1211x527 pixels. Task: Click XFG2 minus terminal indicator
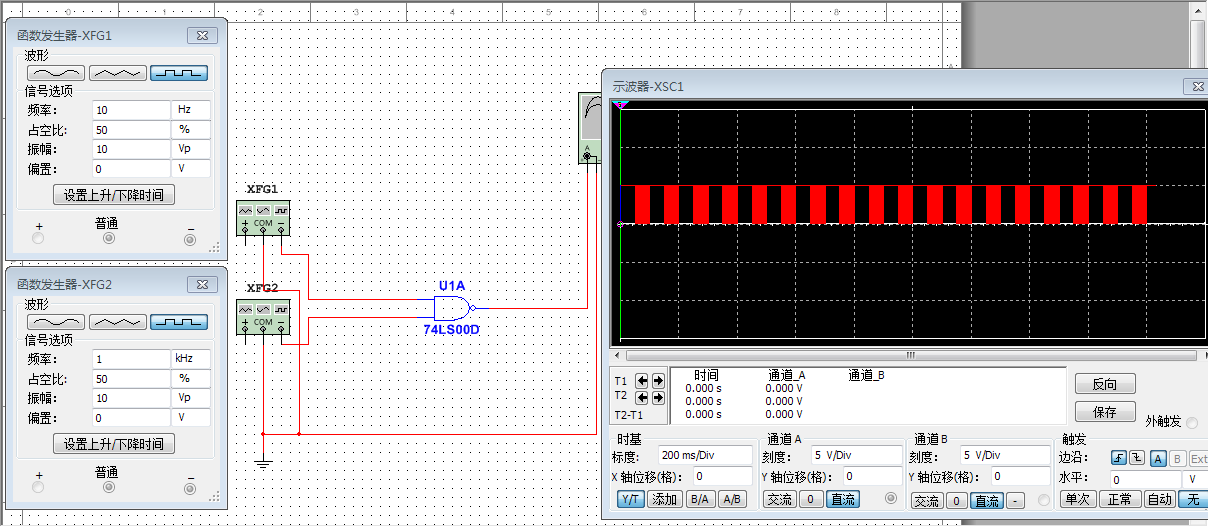pos(189,488)
